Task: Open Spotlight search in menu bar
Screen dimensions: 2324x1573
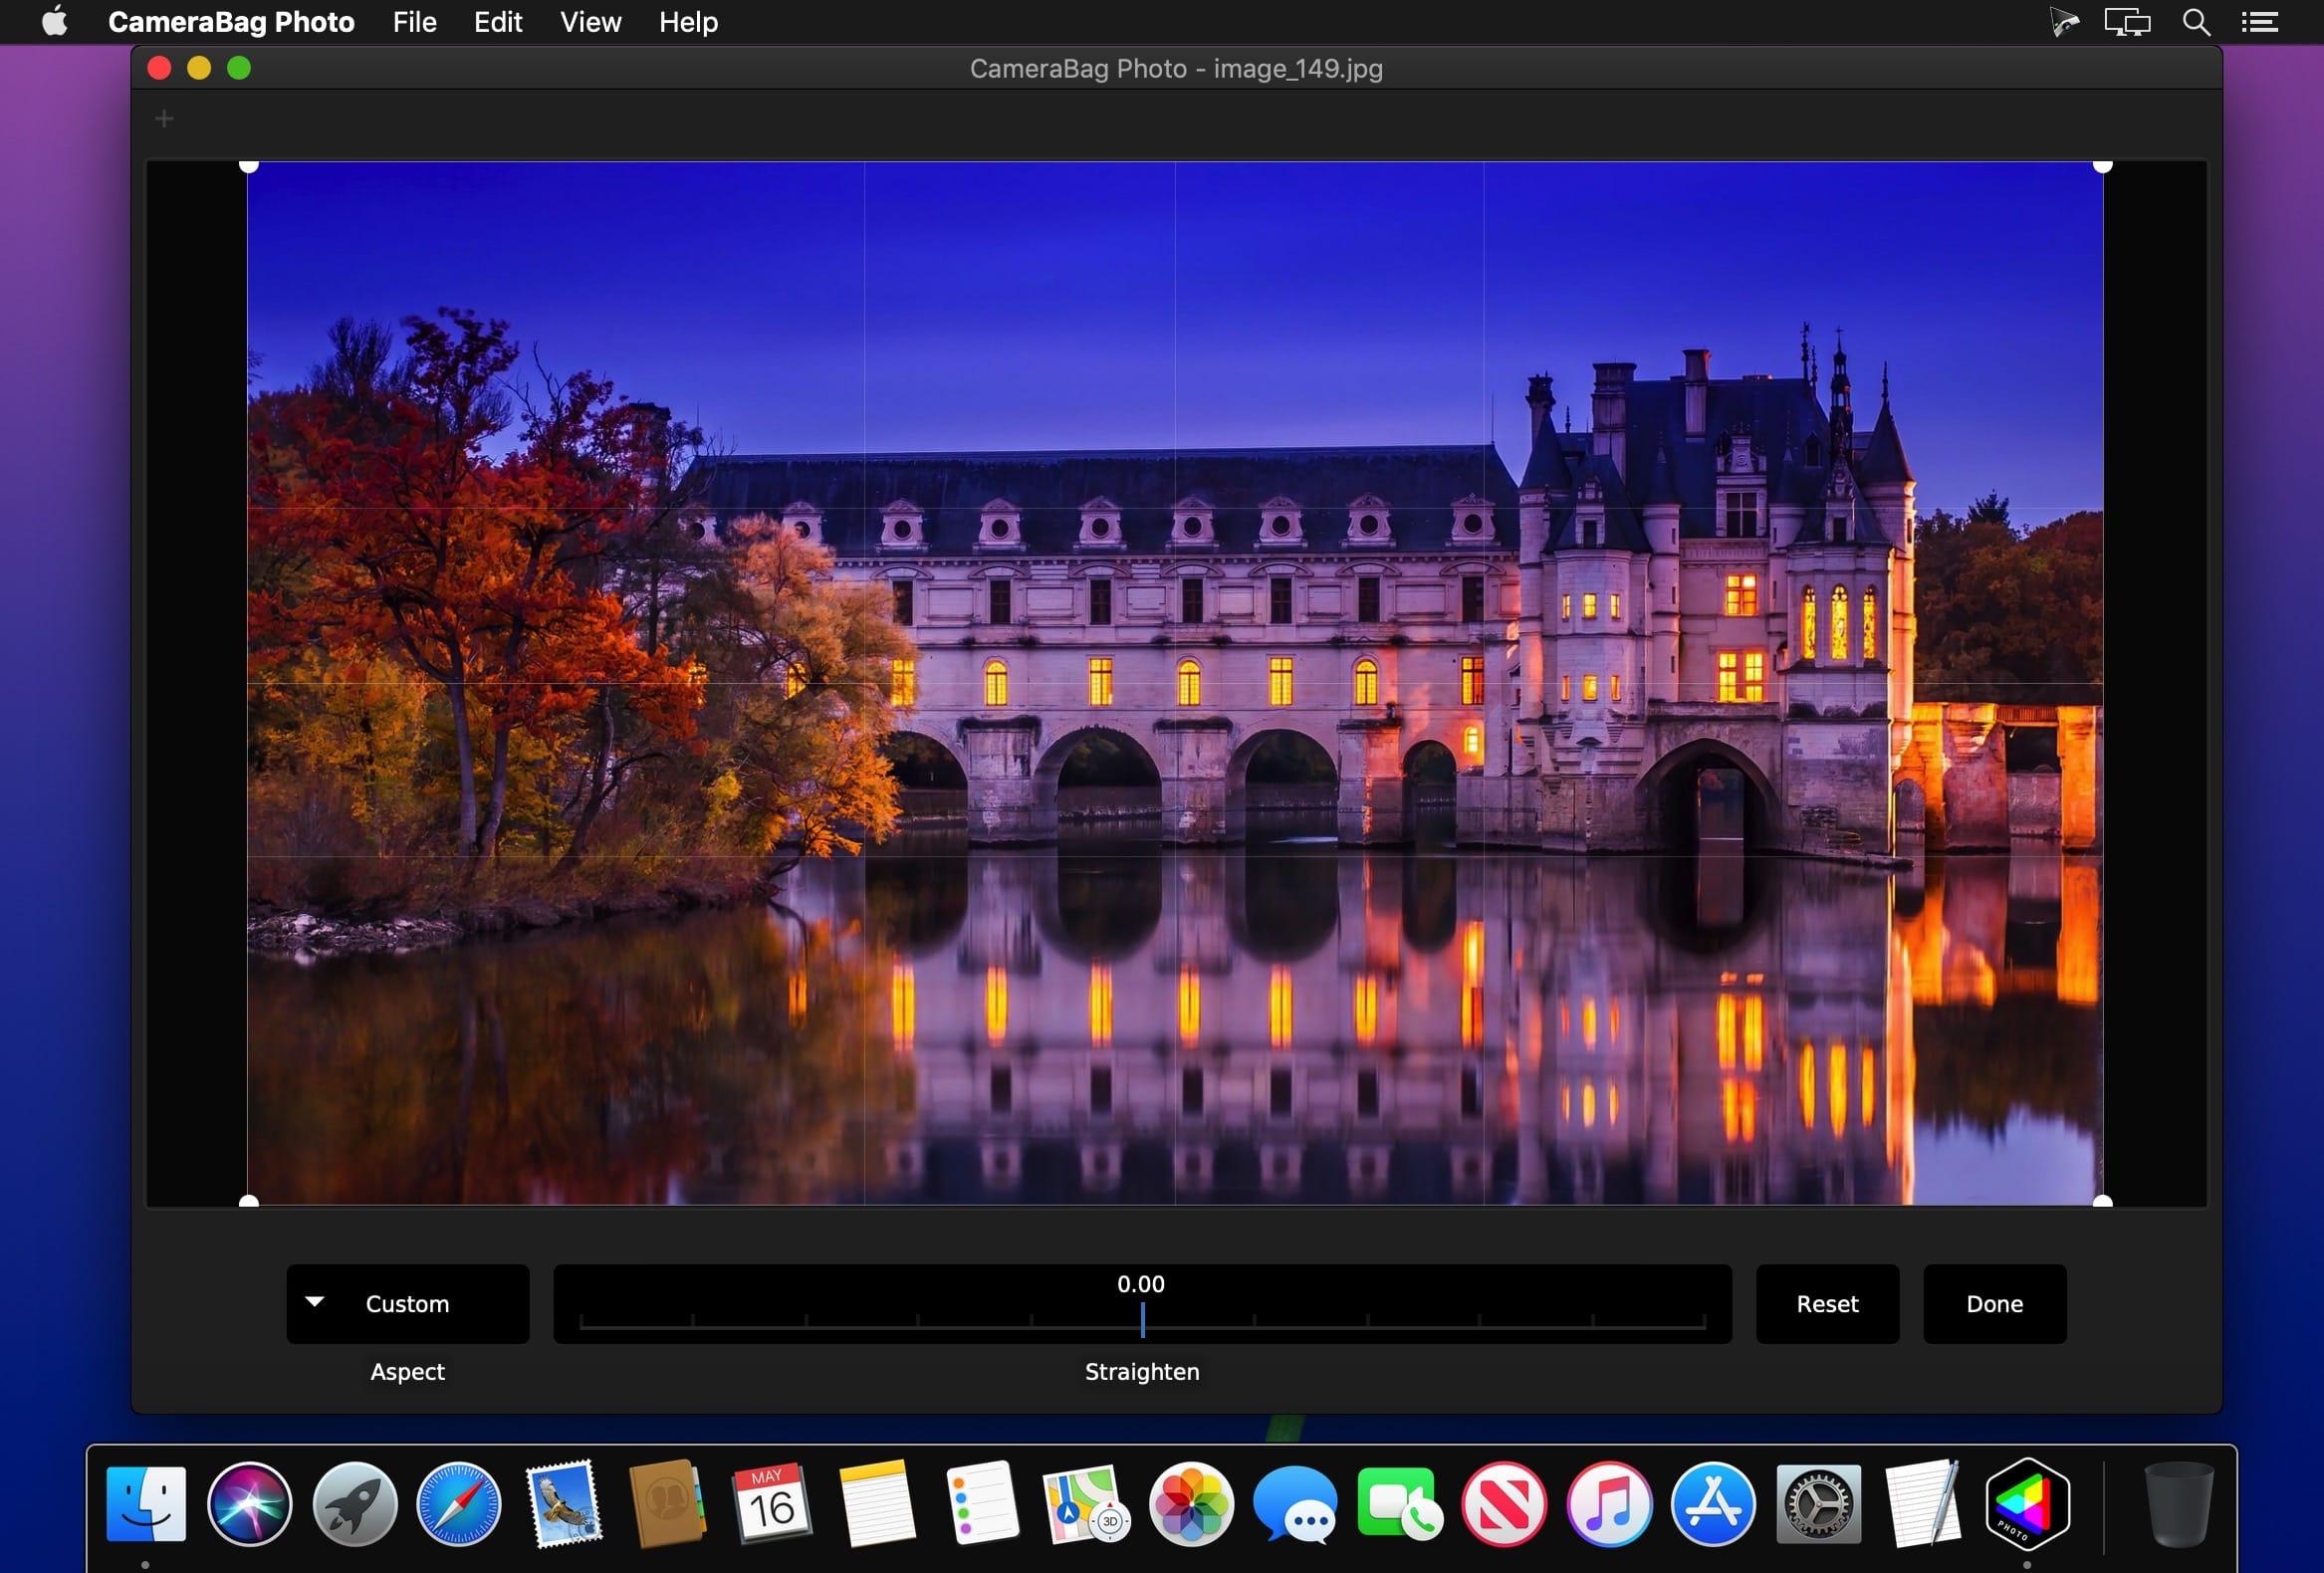Action: point(2196,22)
